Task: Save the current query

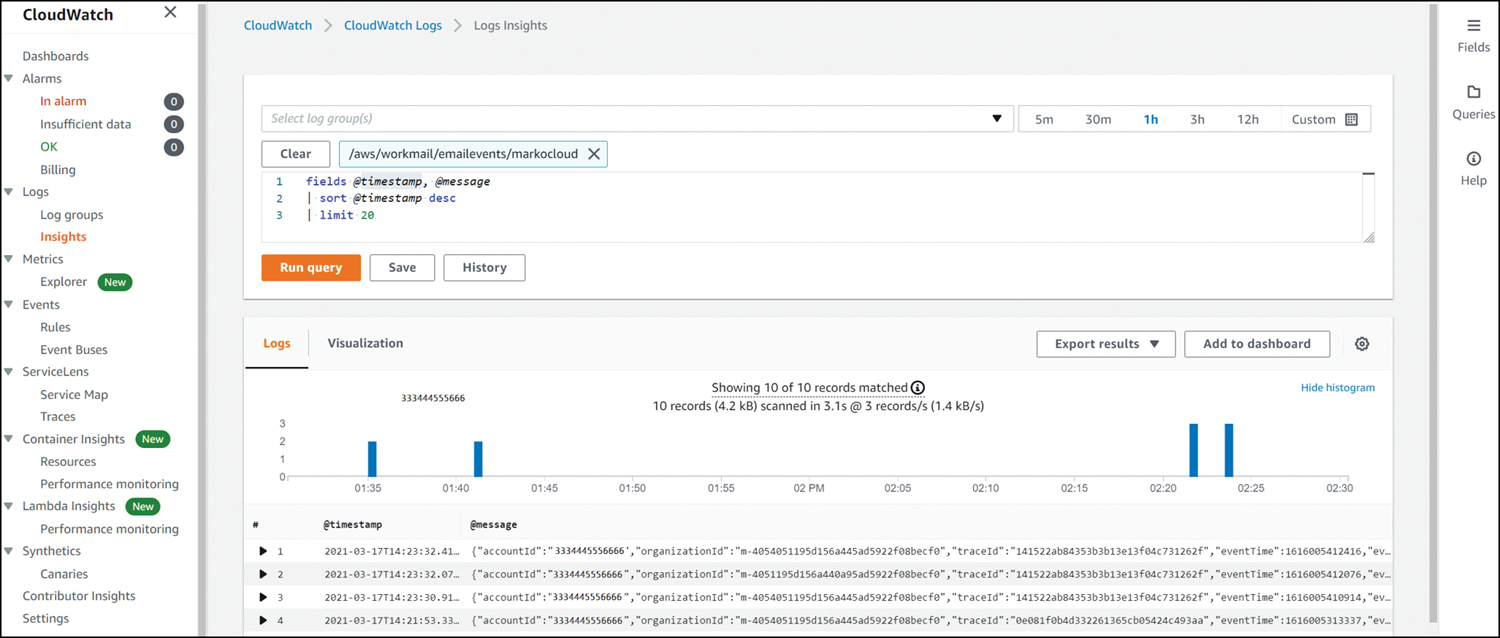Action: (x=402, y=268)
